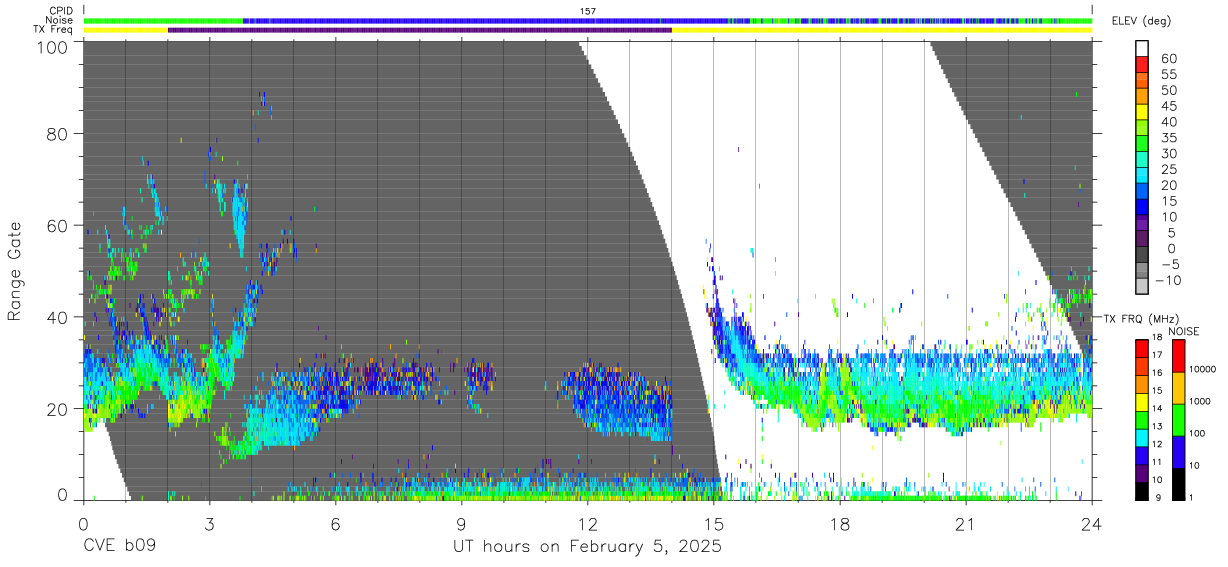Click the purple segment of TX Freq bar
Screen dimensions: 1228x567
[420, 30]
